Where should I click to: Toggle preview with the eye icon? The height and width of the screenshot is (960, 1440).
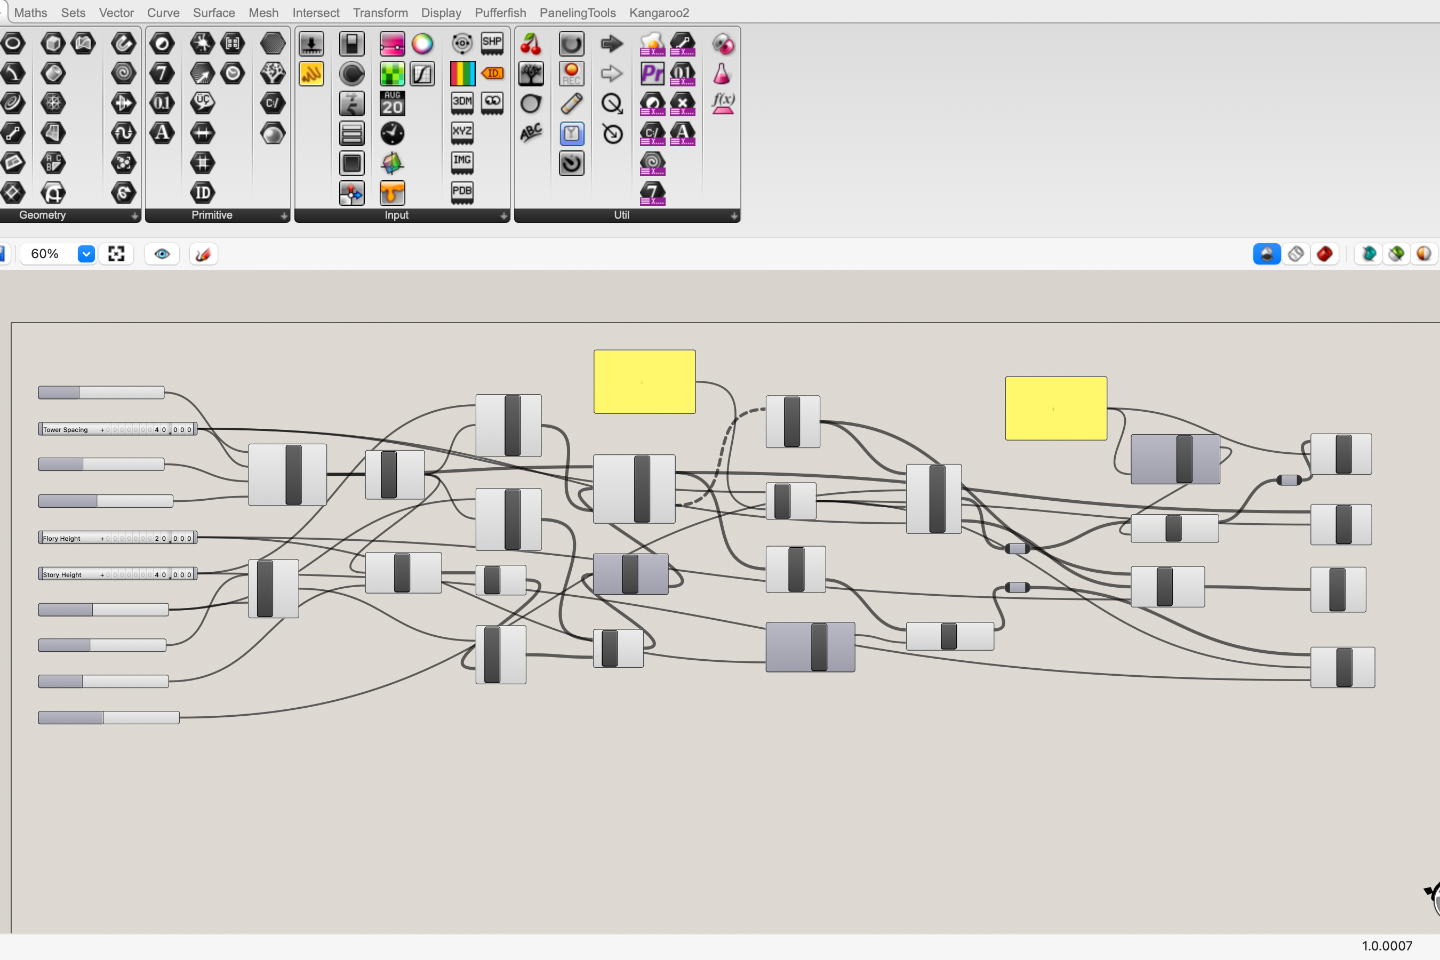coord(162,253)
